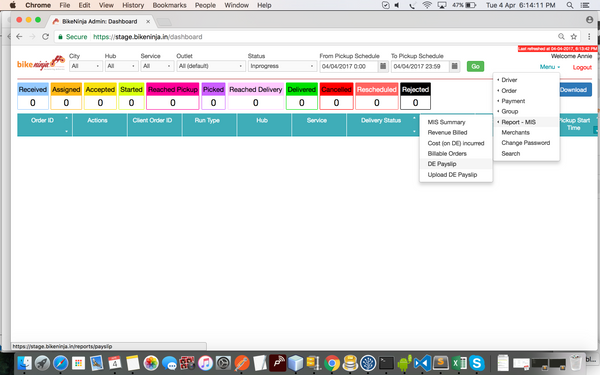Click the green Go button
This screenshot has width=600, height=375.
click(475, 66)
